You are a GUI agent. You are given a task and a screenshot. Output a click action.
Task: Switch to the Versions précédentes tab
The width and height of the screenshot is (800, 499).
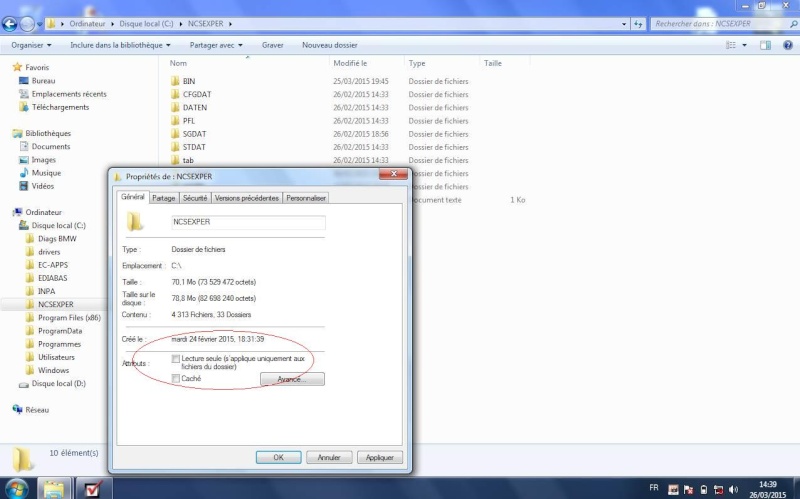tap(246, 198)
